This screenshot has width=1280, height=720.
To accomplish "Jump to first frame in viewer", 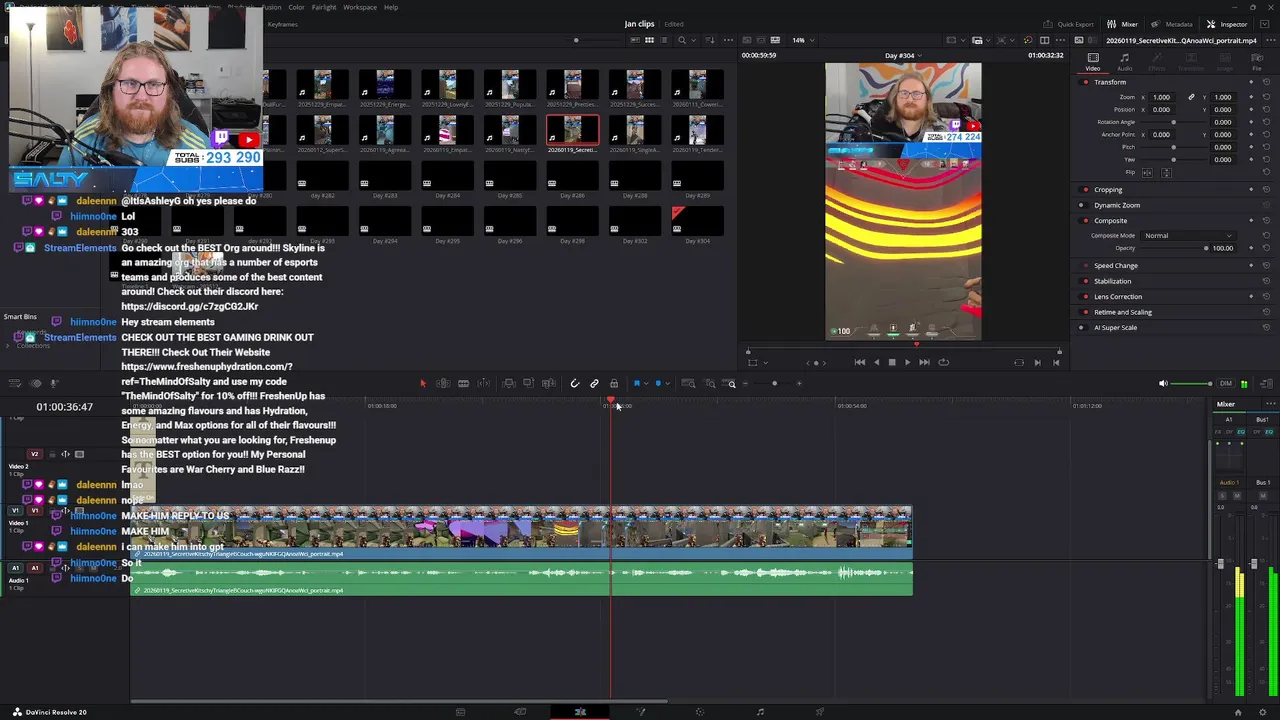I will tap(860, 362).
